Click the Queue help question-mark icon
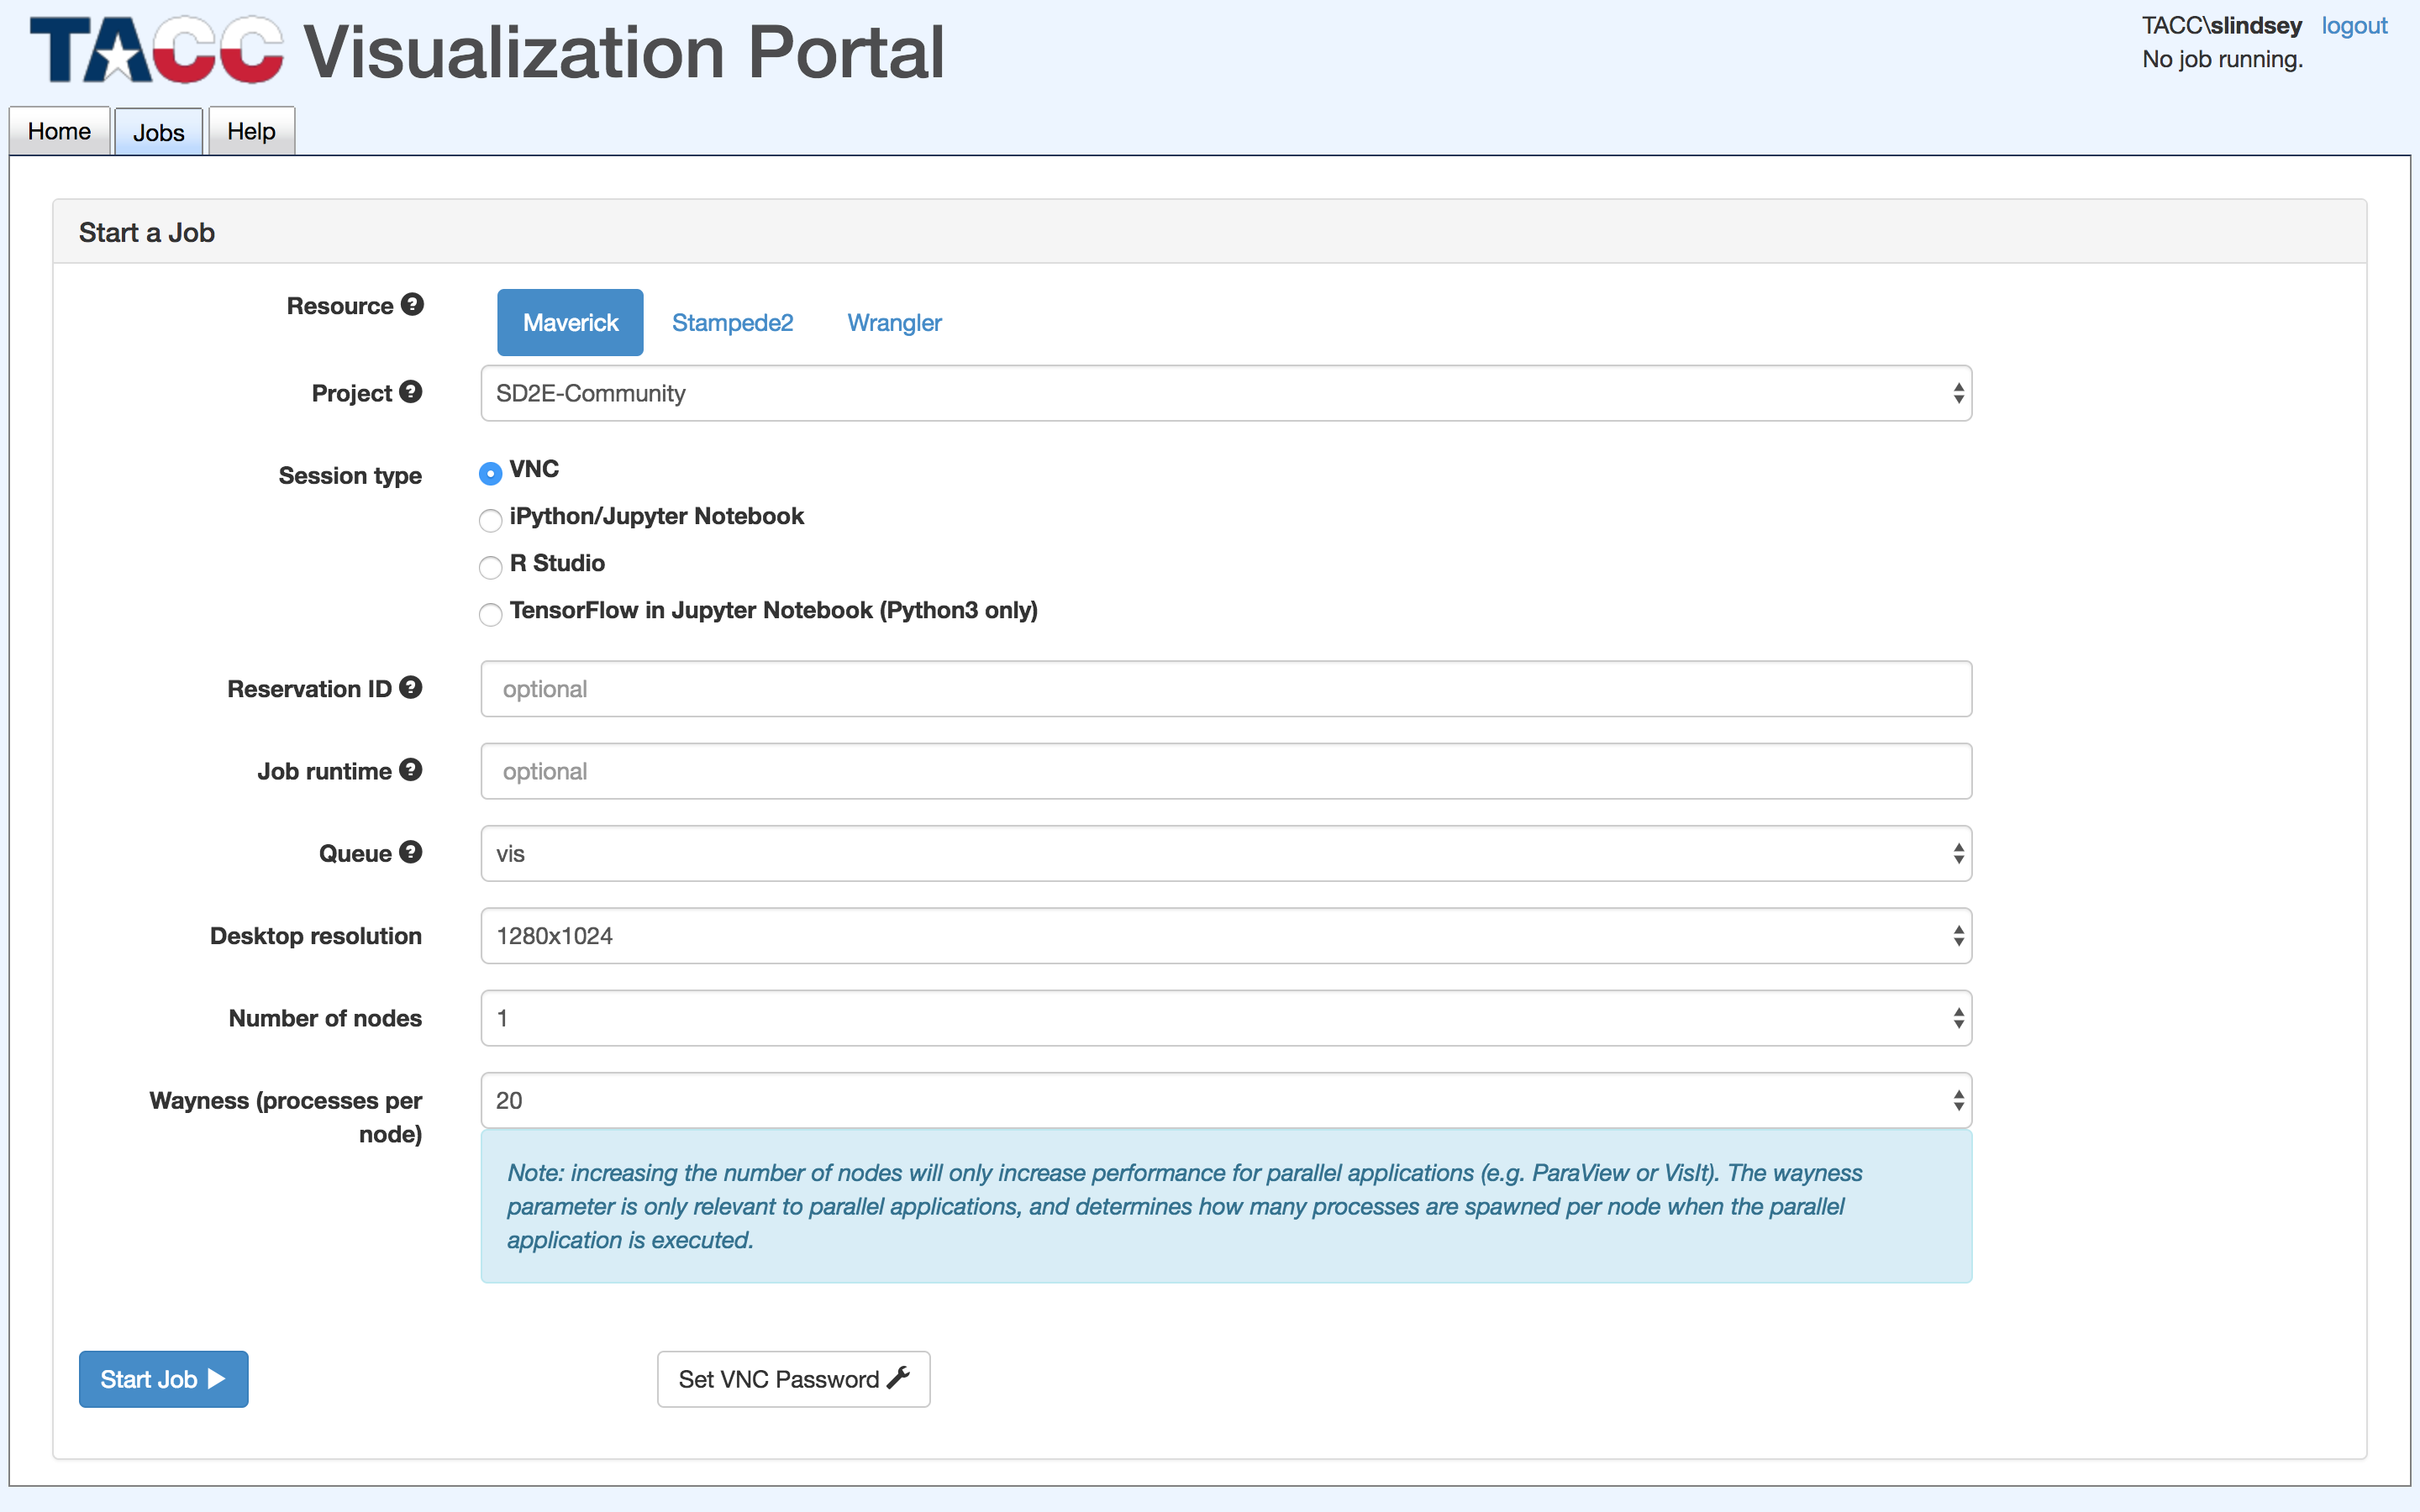The height and width of the screenshot is (1512, 2420). coord(410,852)
